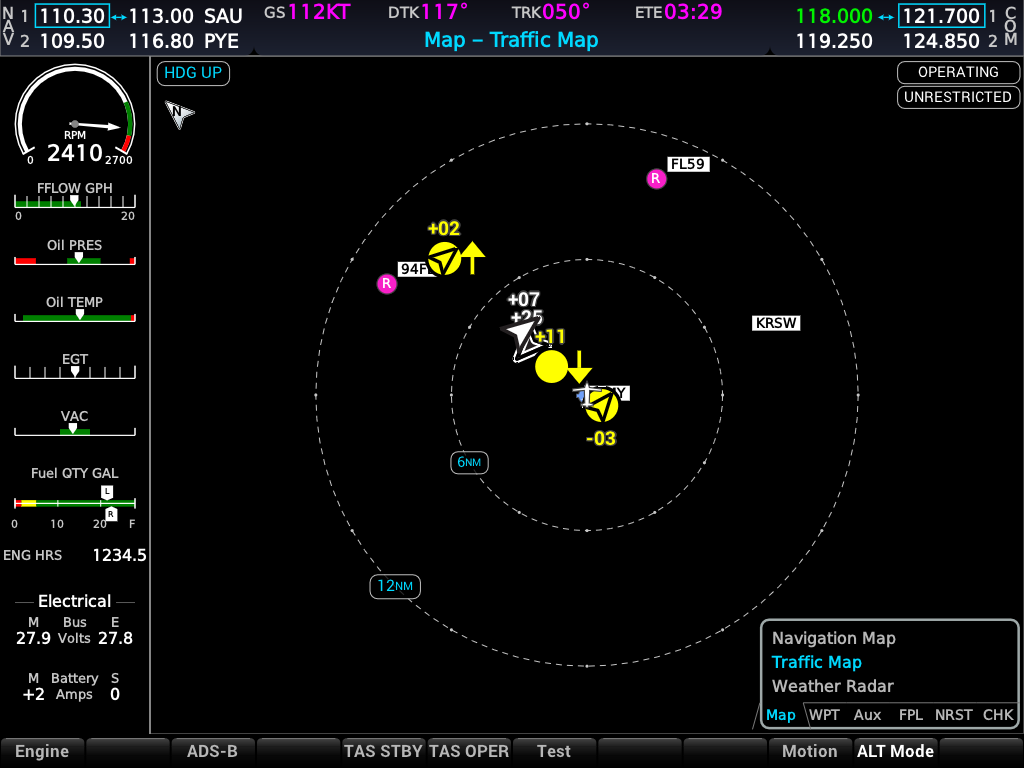Image resolution: width=1024 pixels, height=768 pixels.
Task: Select the TAS OPER softkey
Action: click(x=469, y=752)
